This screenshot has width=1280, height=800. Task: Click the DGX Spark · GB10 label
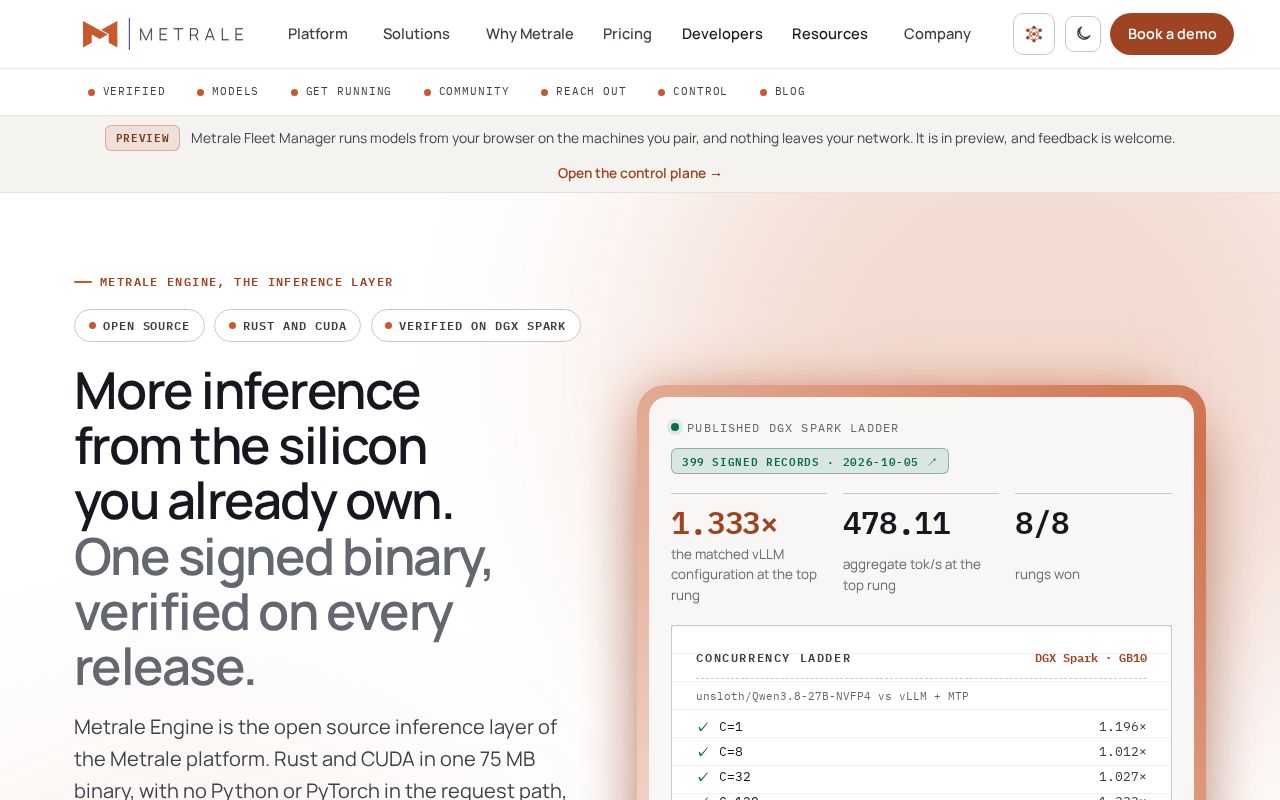click(x=1091, y=658)
